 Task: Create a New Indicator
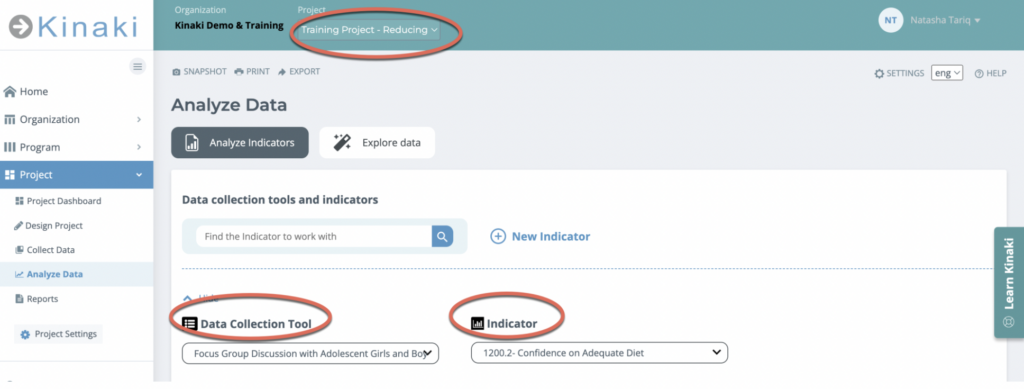coord(540,236)
